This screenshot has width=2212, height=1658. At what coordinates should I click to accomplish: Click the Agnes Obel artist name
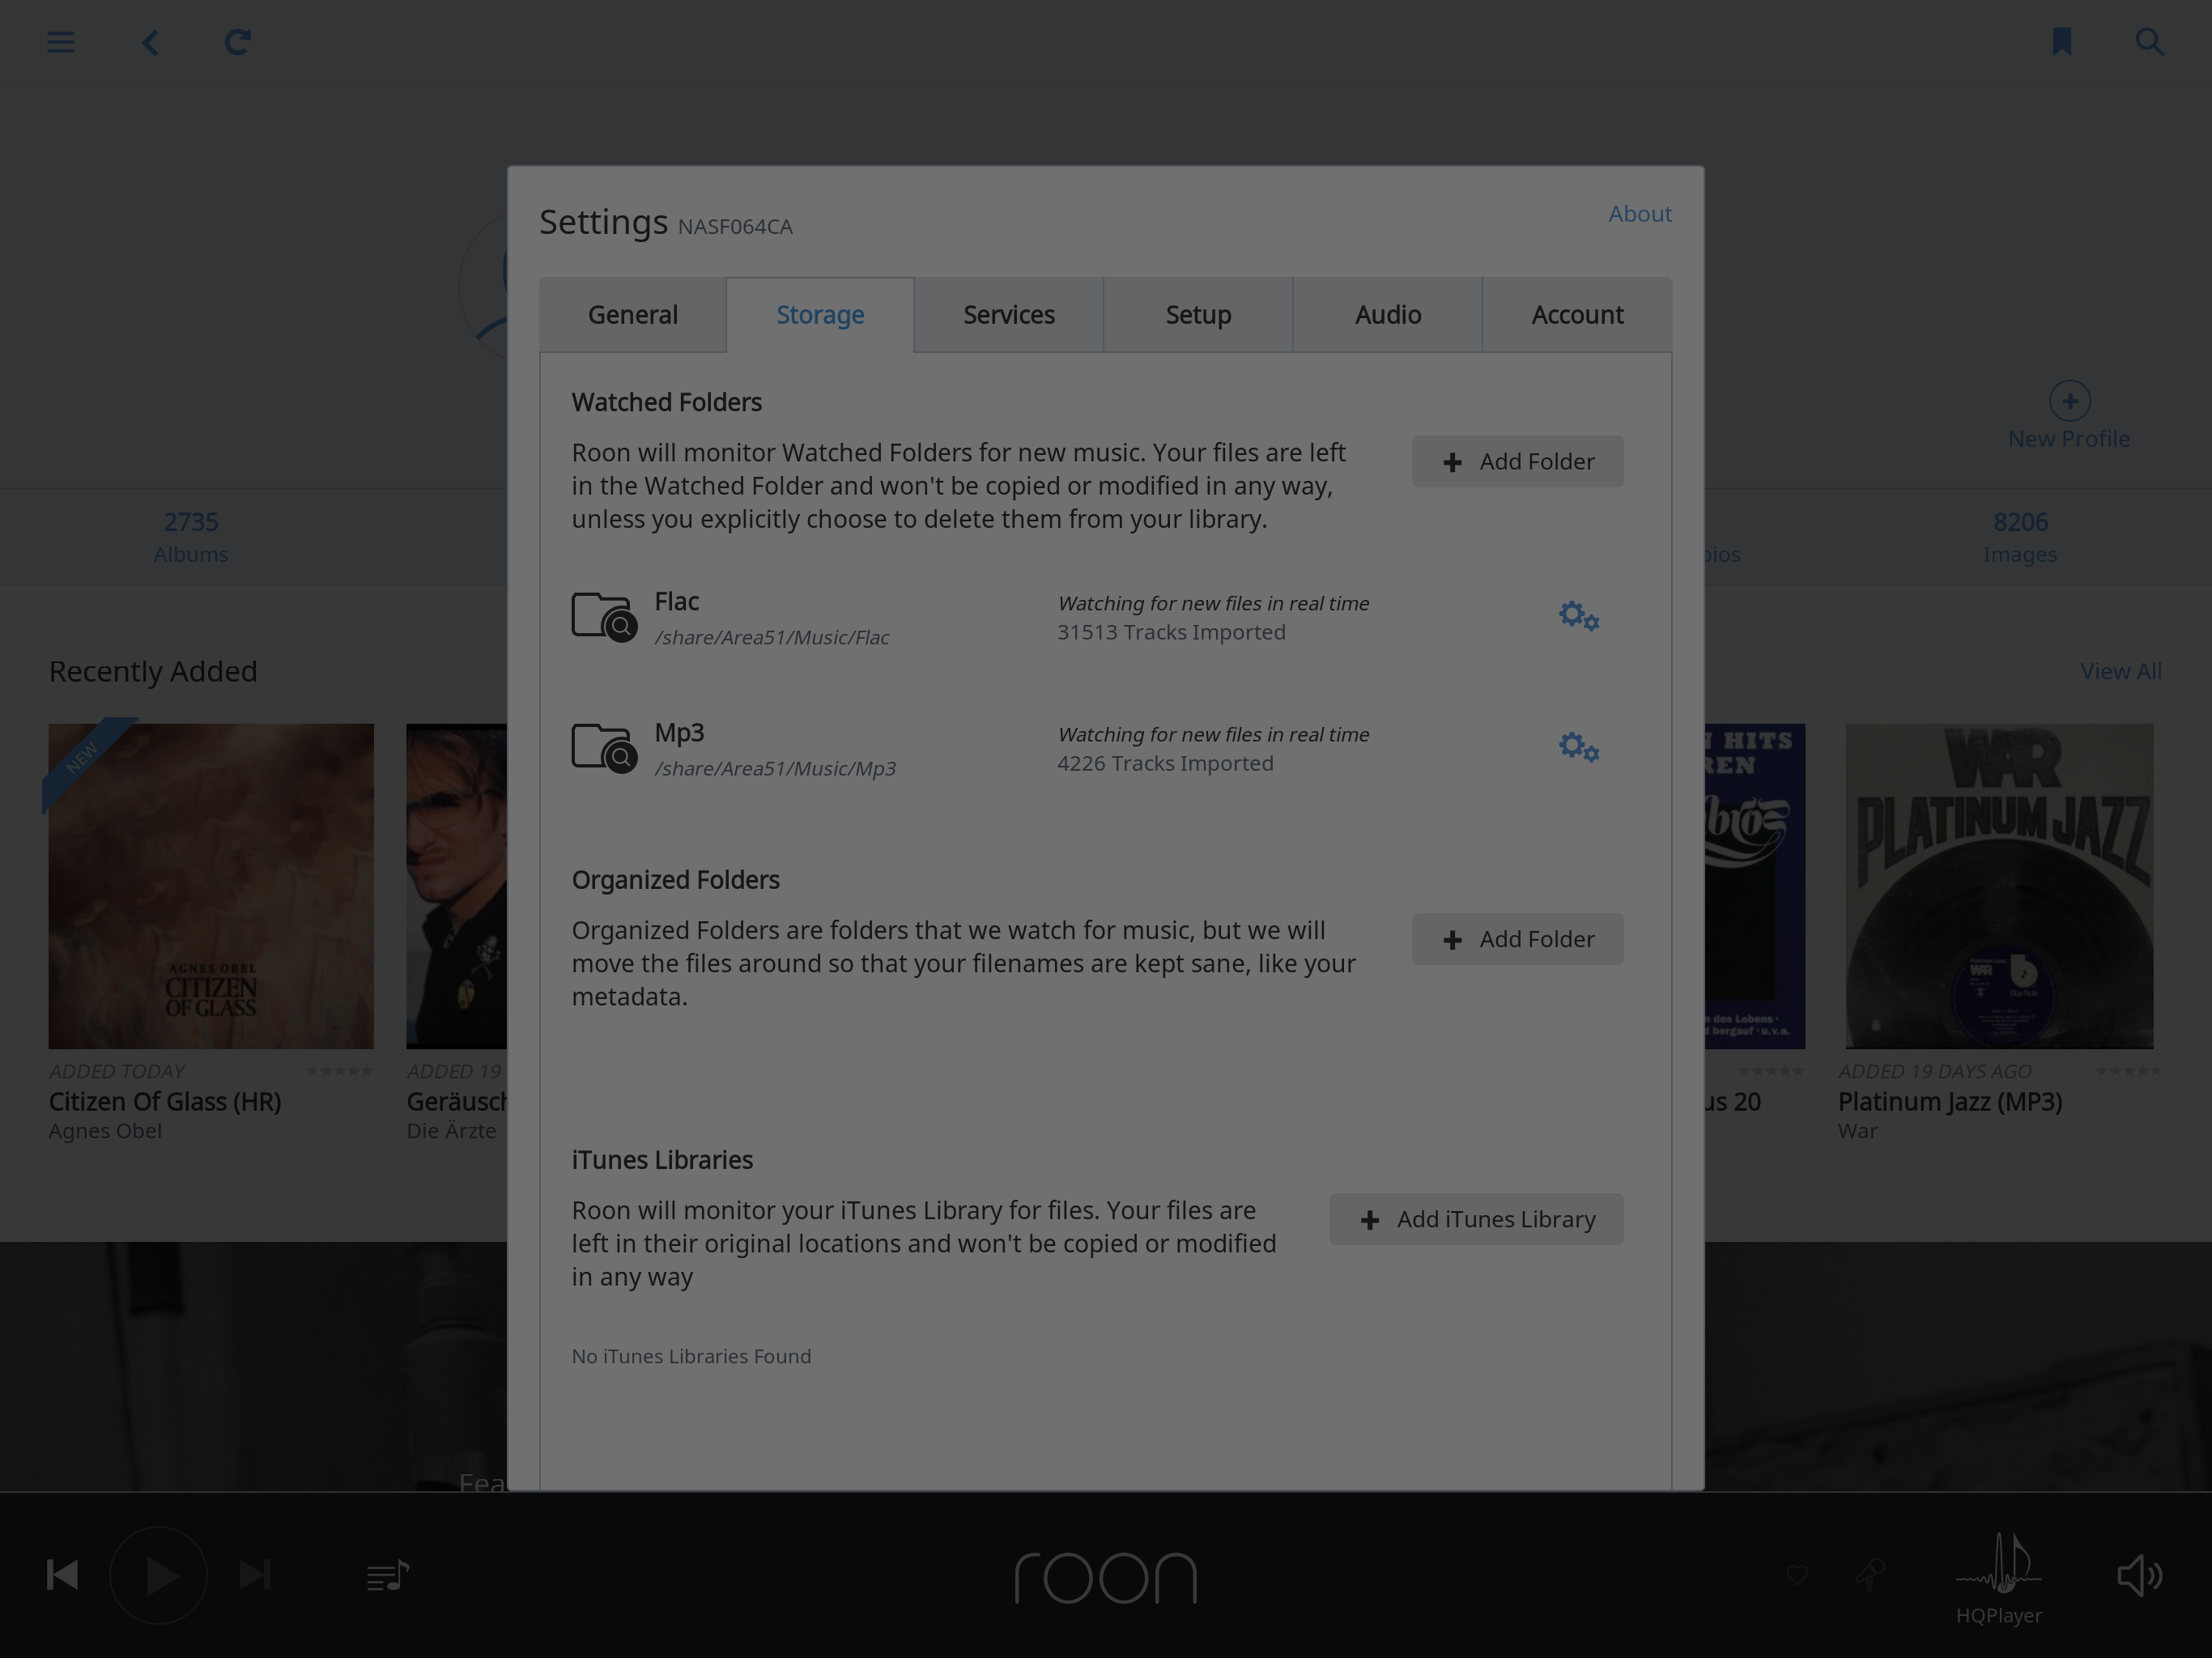105,1131
